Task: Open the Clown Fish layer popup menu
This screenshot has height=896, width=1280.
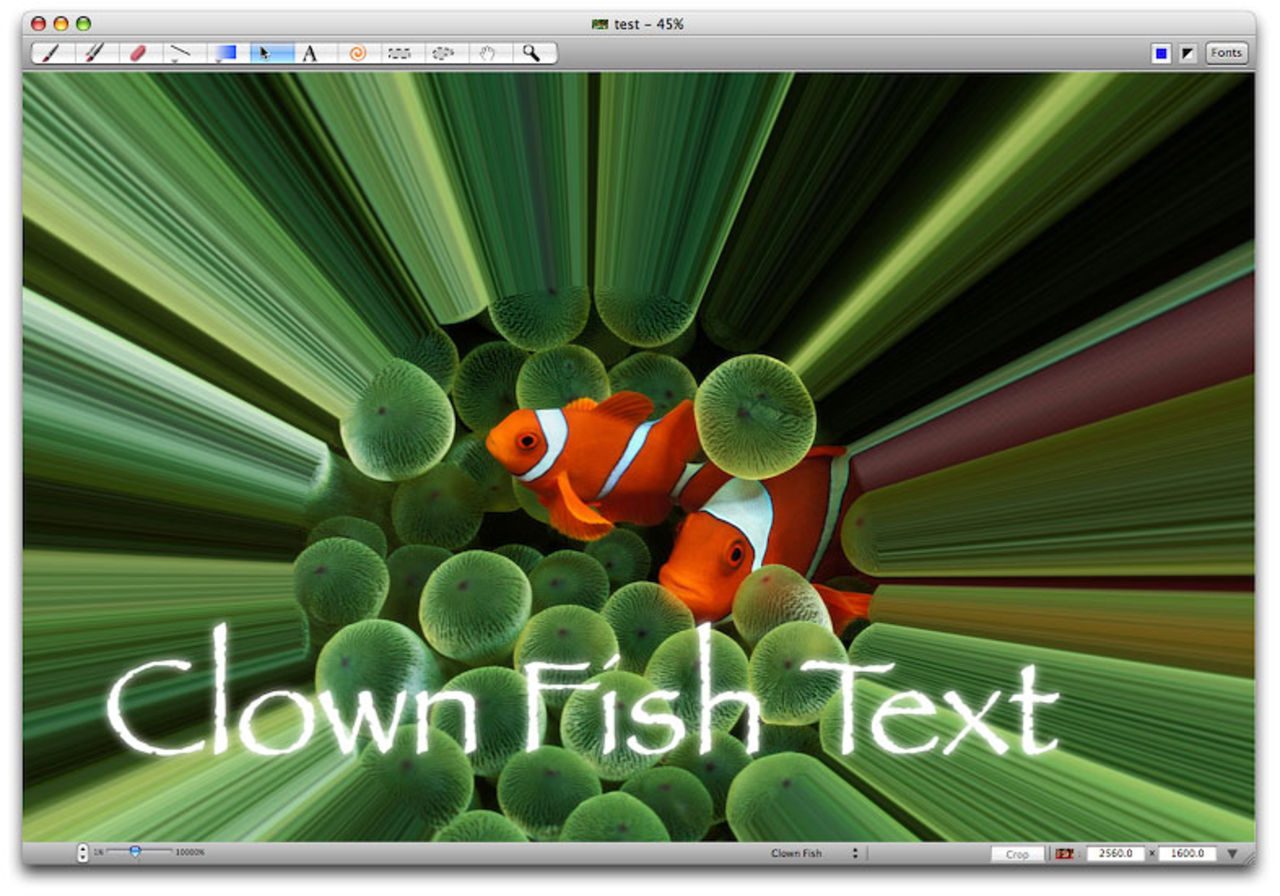Action: pyautogui.click(x=810, y=853)
